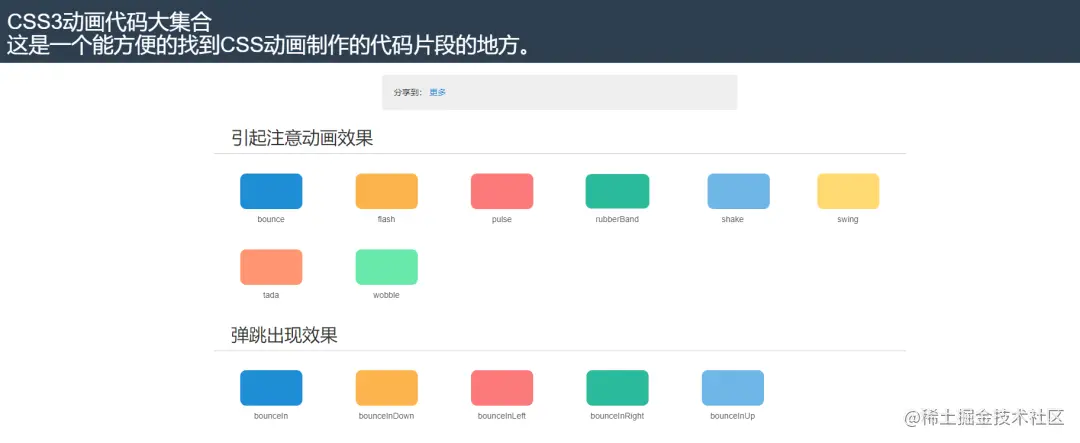Image resolution: width=1080 pixels, height=443 pixels.
Task: Click the subtitle 这是一个能方便的找到CSS动画制作的代码片段的地方
Action: (x=269, y=46)
